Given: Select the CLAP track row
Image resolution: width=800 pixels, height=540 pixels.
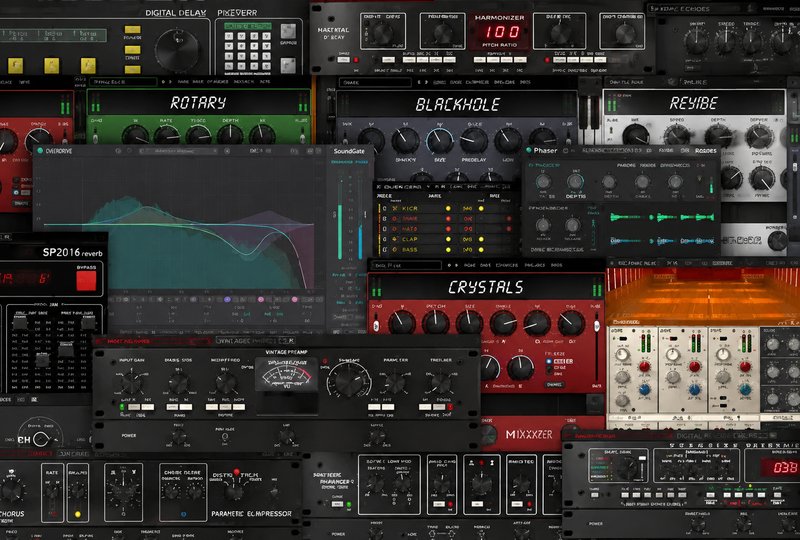Looking at the screenshot, I should tap(445, 239).
